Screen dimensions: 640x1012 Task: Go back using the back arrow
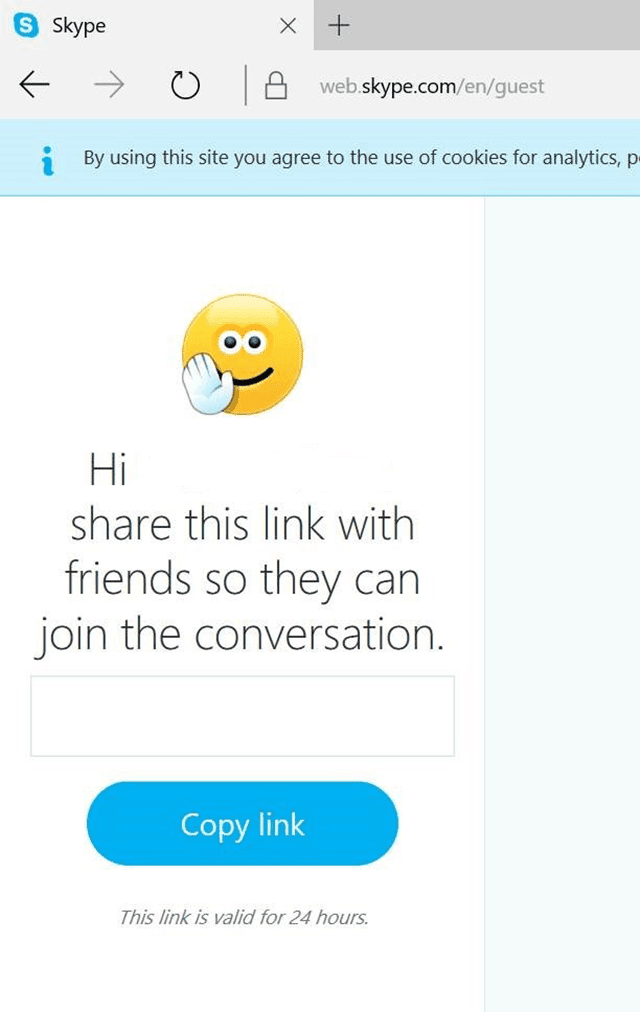click(35, 85)
